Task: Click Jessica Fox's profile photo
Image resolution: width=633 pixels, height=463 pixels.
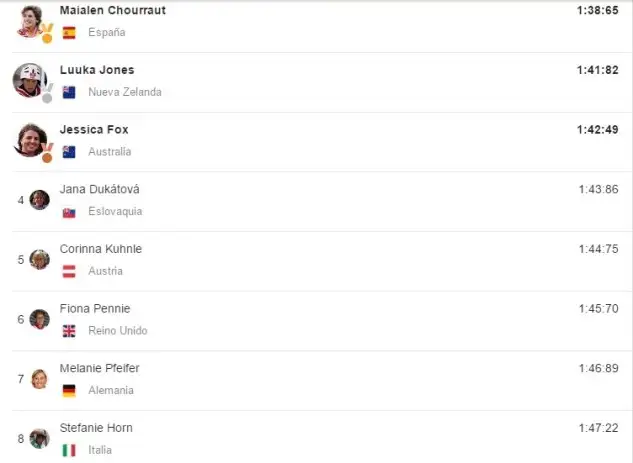Action: pyautogui.click(x=29, y=139)
